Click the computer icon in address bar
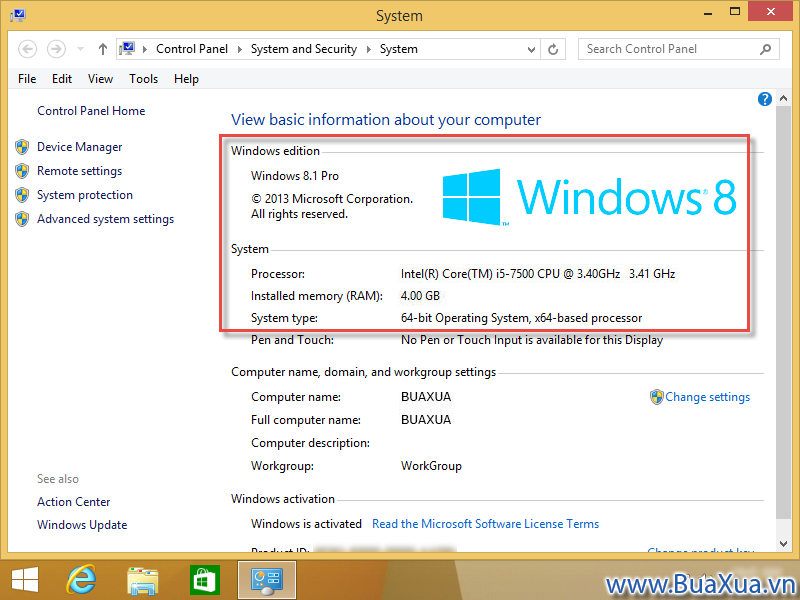The width and height of the screenshot is (800, 600). coord(127,49)
